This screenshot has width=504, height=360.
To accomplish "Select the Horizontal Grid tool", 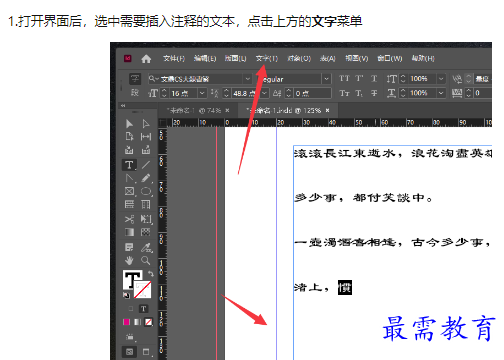I will click(x=129, y=204).
